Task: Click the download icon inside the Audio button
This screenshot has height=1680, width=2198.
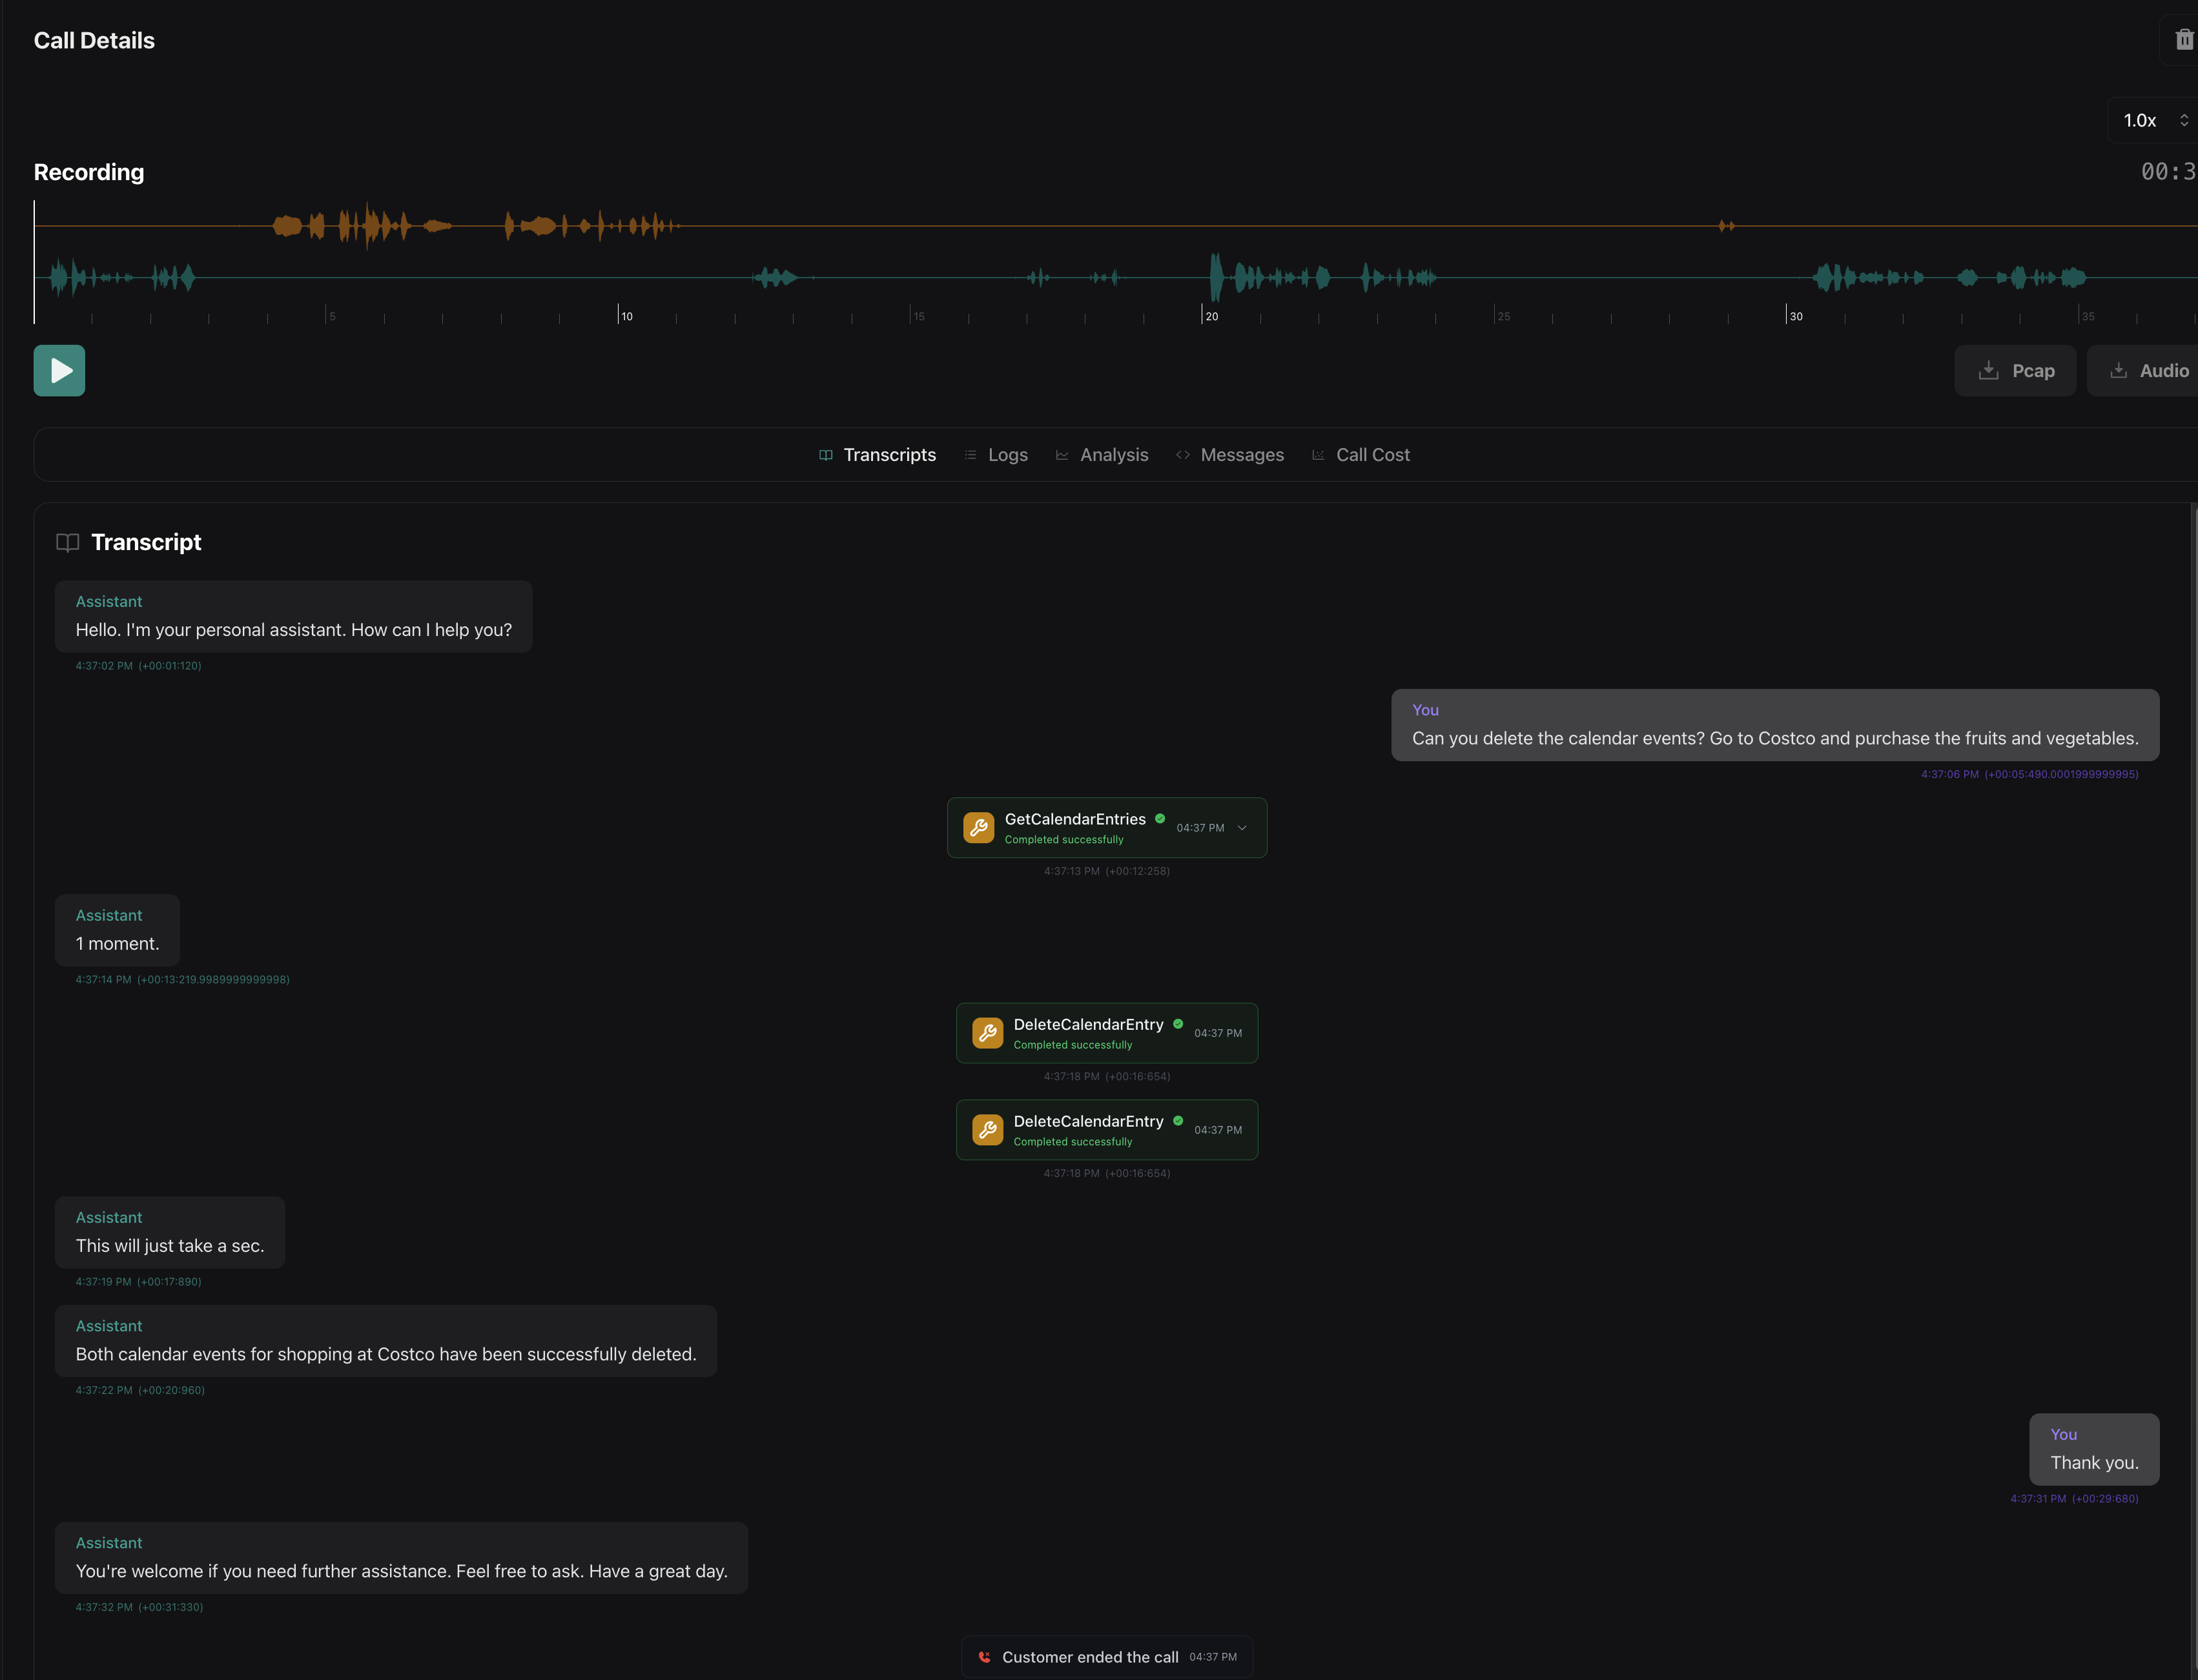Action: (x=2119, y=370)
